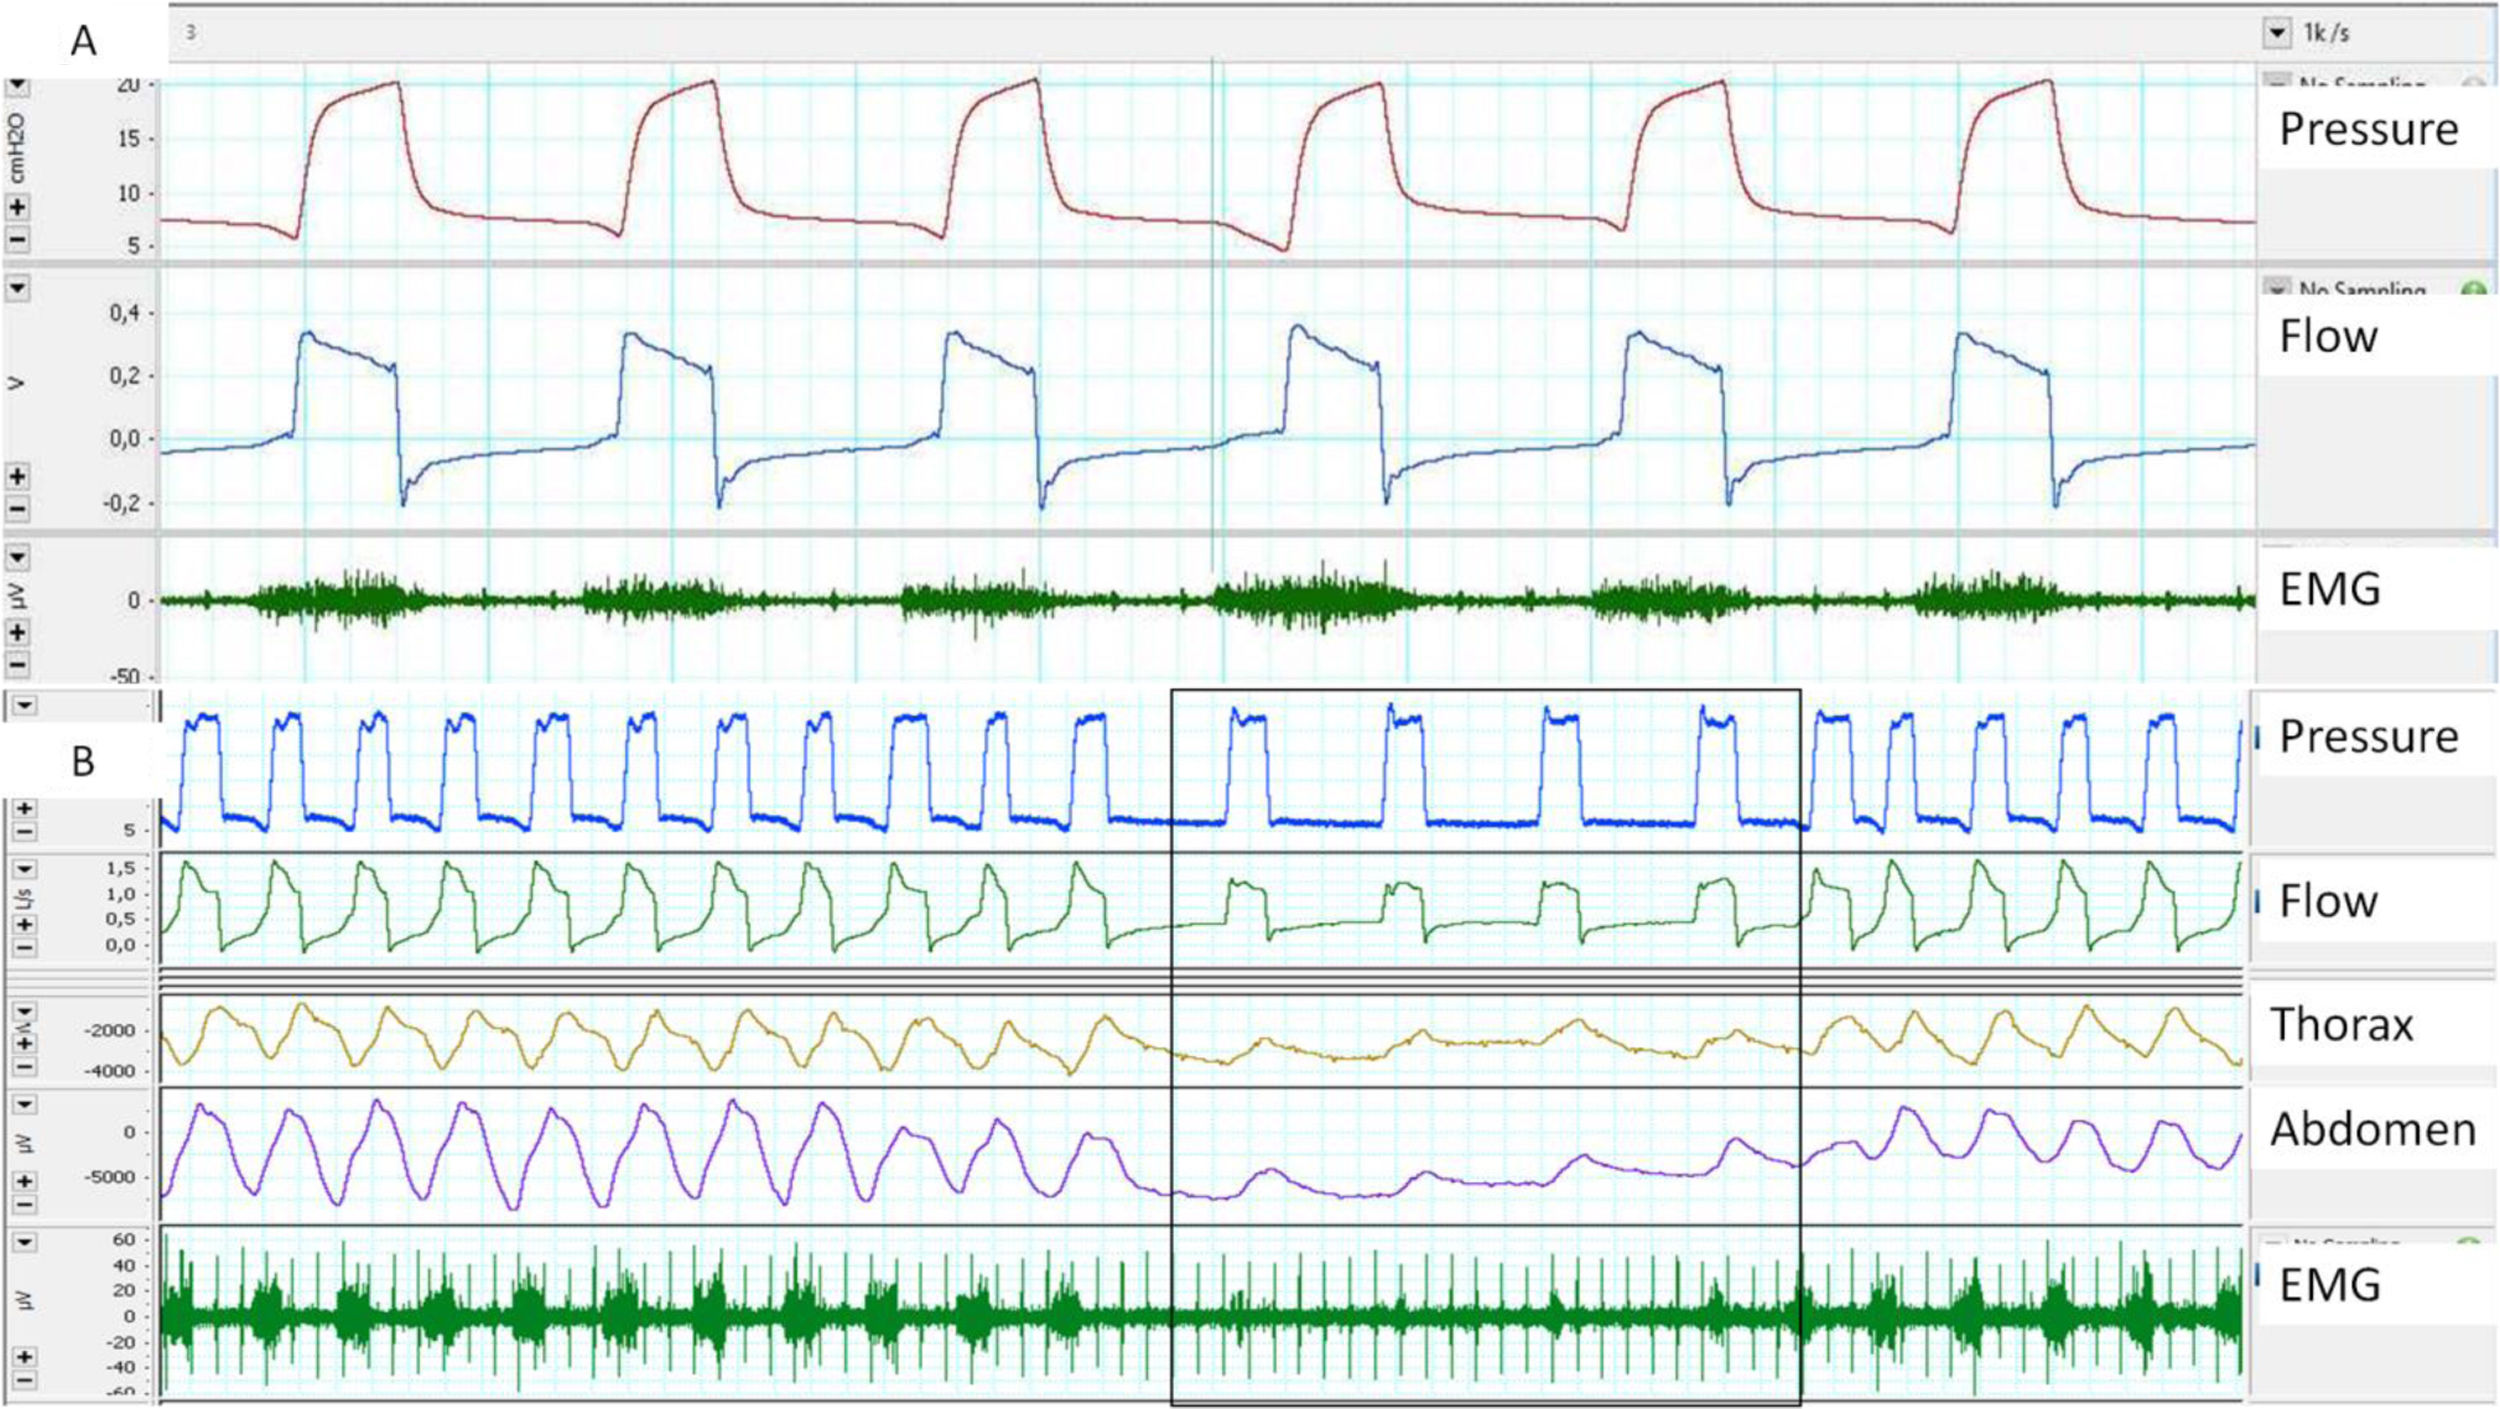Viewport: 2500px width, 1409px height.
Task: Open the cmH2O channel axis dropdown arrow
Action: (x=17, y=86)
